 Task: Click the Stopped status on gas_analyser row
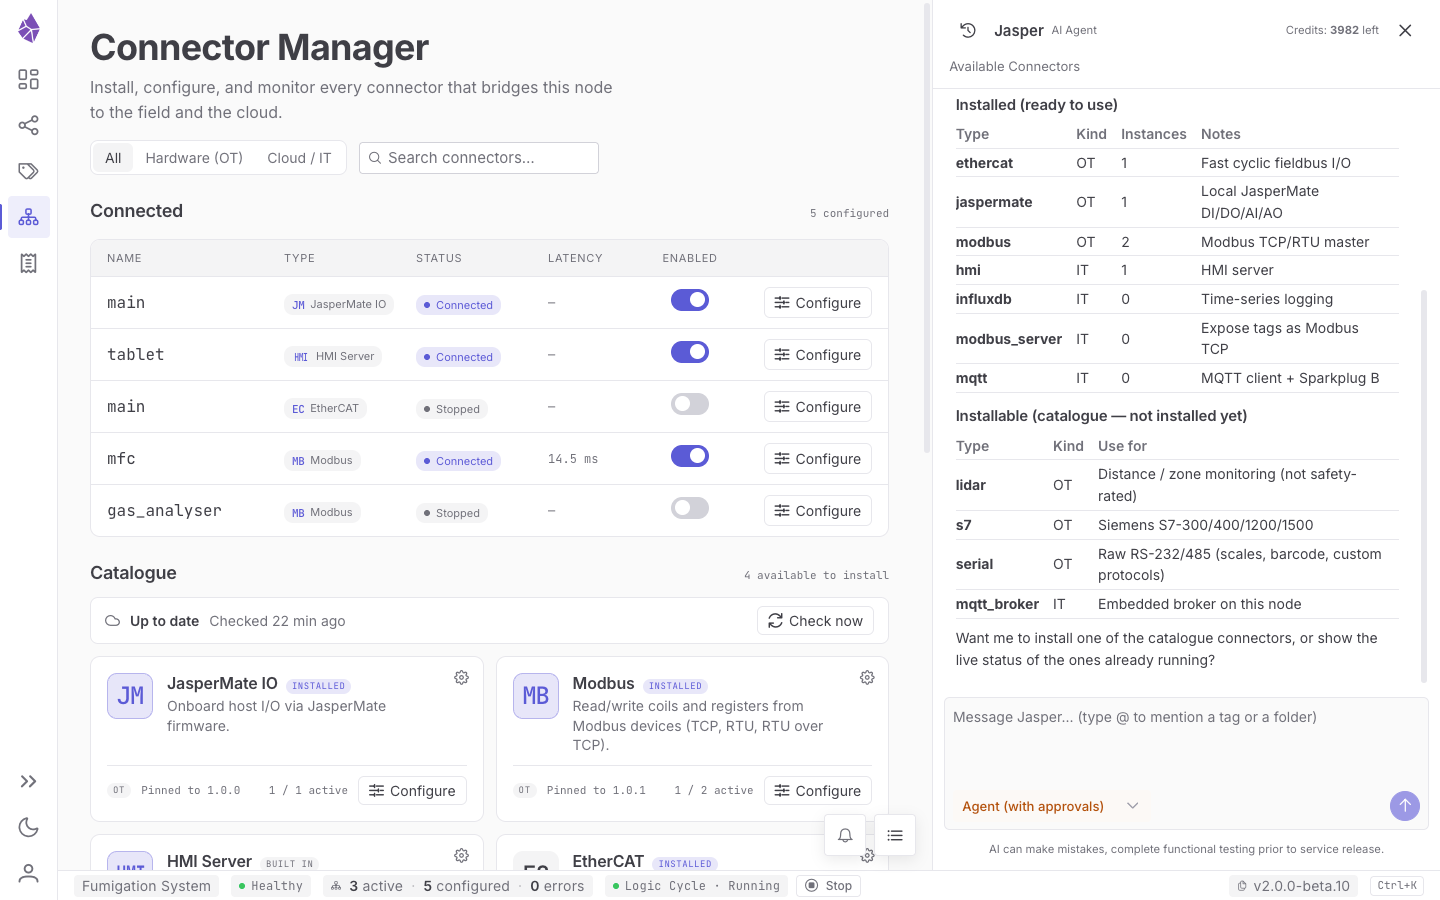452,513
